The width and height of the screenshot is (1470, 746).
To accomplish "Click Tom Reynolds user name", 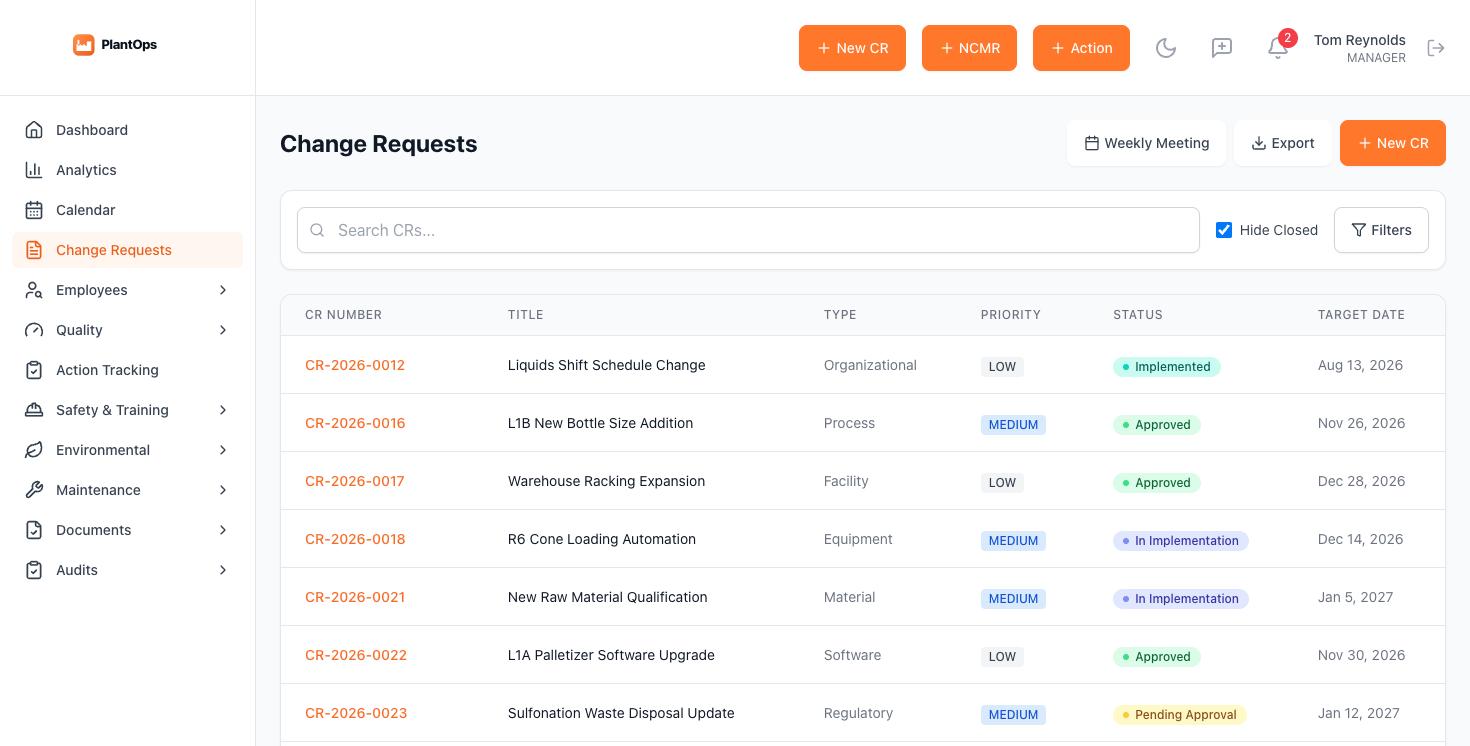I will coord(1359,40).
